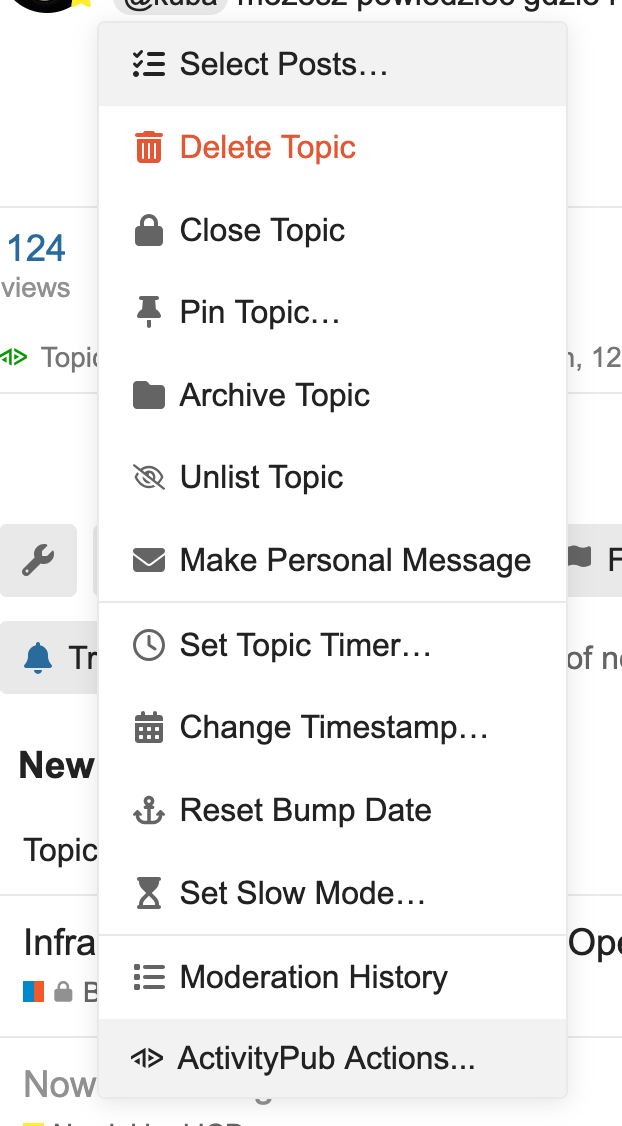Click the red trash can icon
622x1126 pixels.
[149, 147]
